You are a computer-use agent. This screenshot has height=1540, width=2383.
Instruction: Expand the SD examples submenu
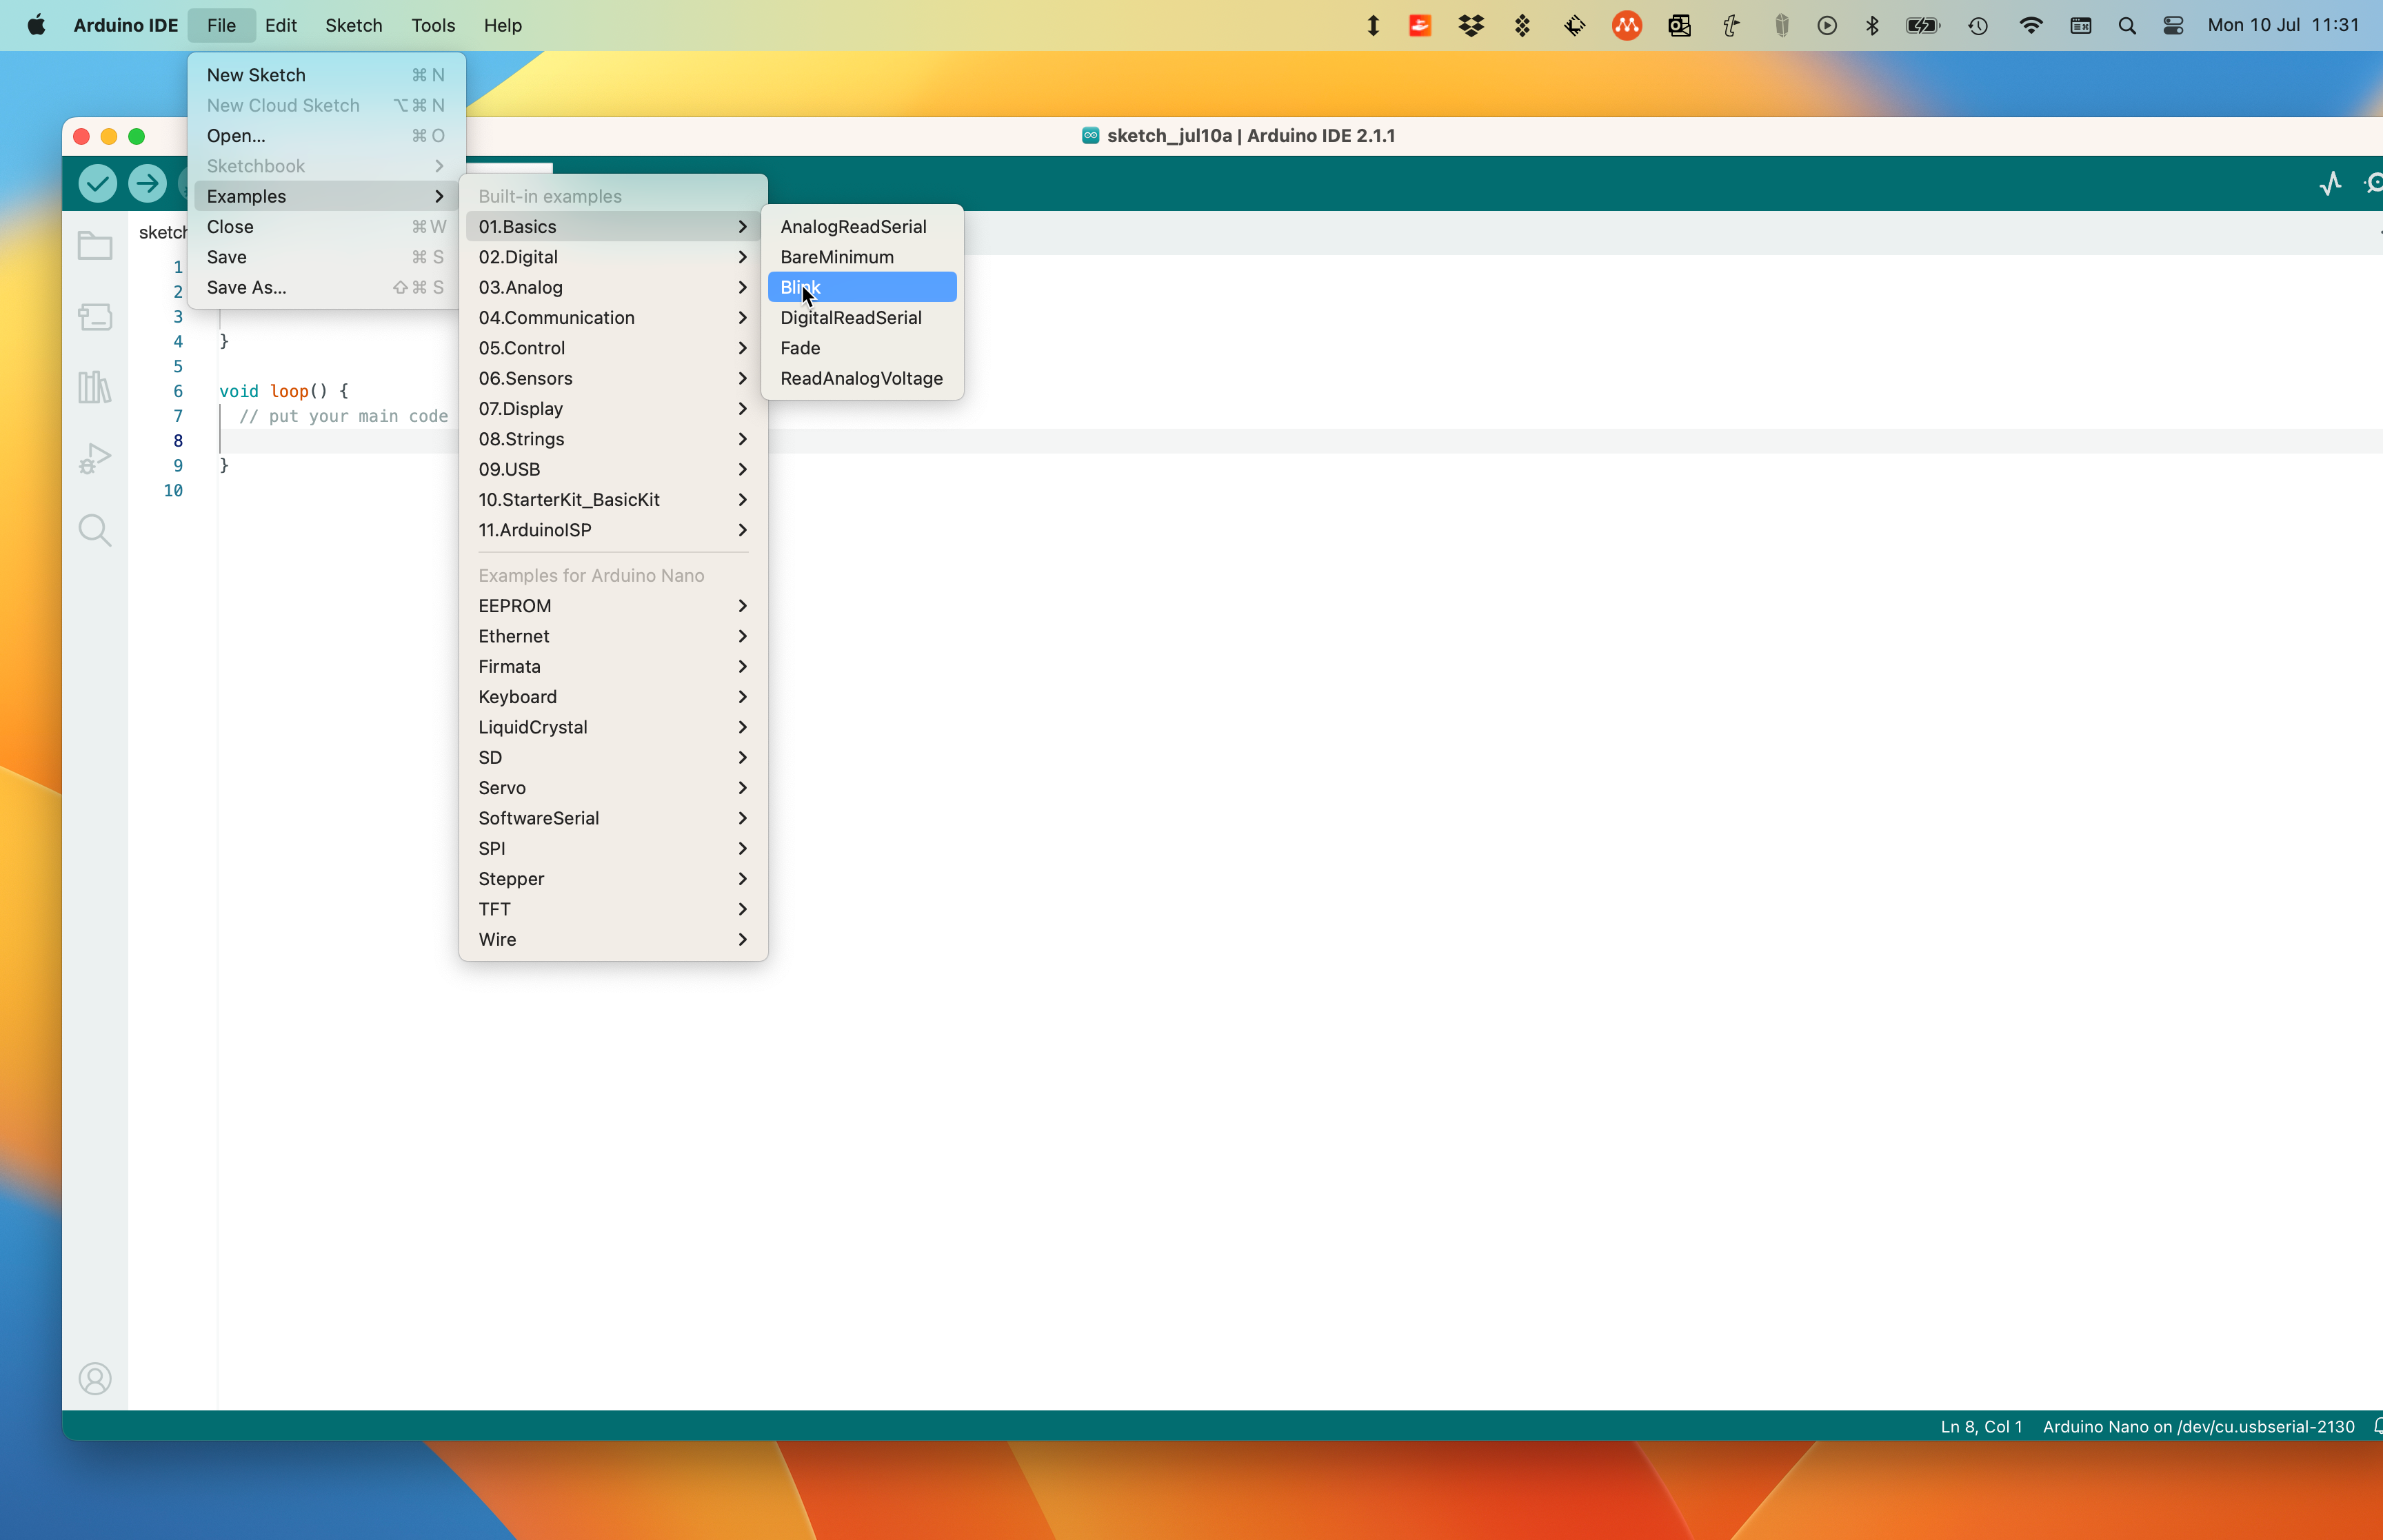point(613,757)
